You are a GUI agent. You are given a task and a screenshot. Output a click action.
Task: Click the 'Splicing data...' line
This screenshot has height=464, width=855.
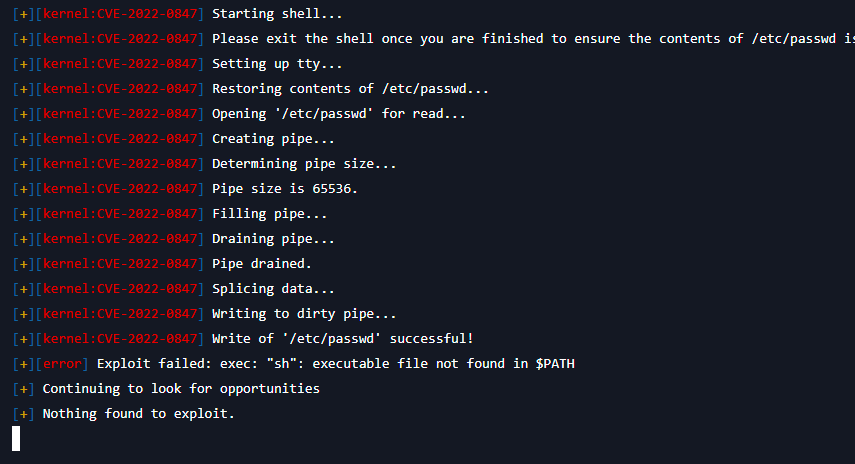pos(273,289)
